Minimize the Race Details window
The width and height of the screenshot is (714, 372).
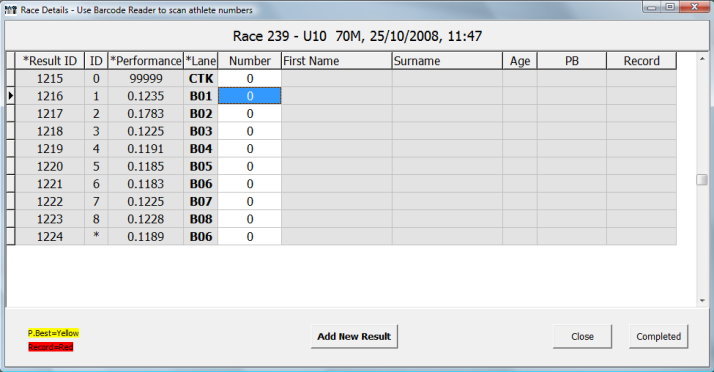[x=652, y=7]
